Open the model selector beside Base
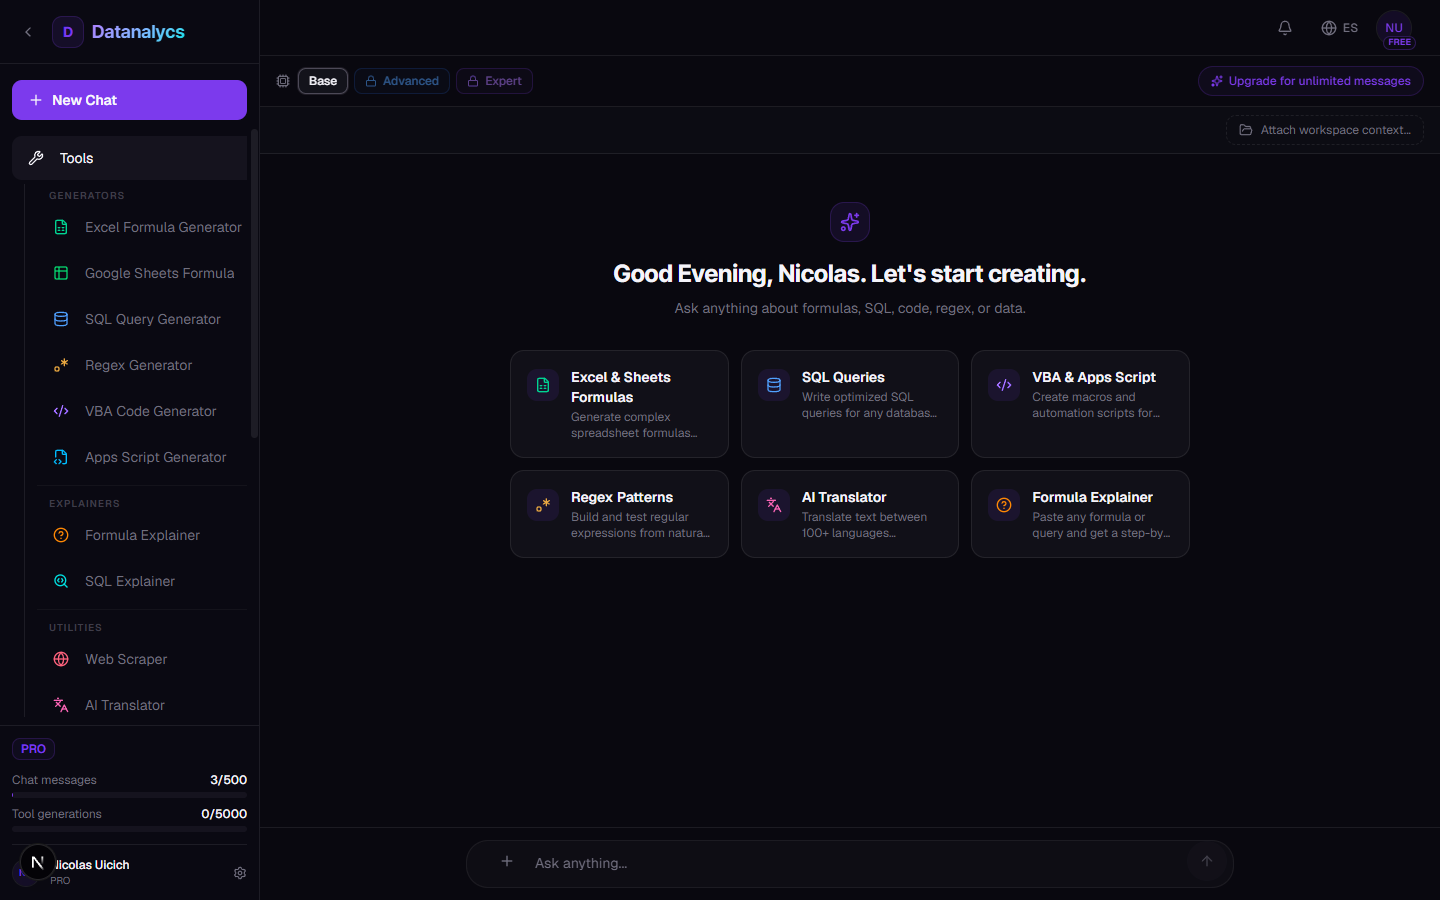1440x900 pixels. (x=283, y=81)
